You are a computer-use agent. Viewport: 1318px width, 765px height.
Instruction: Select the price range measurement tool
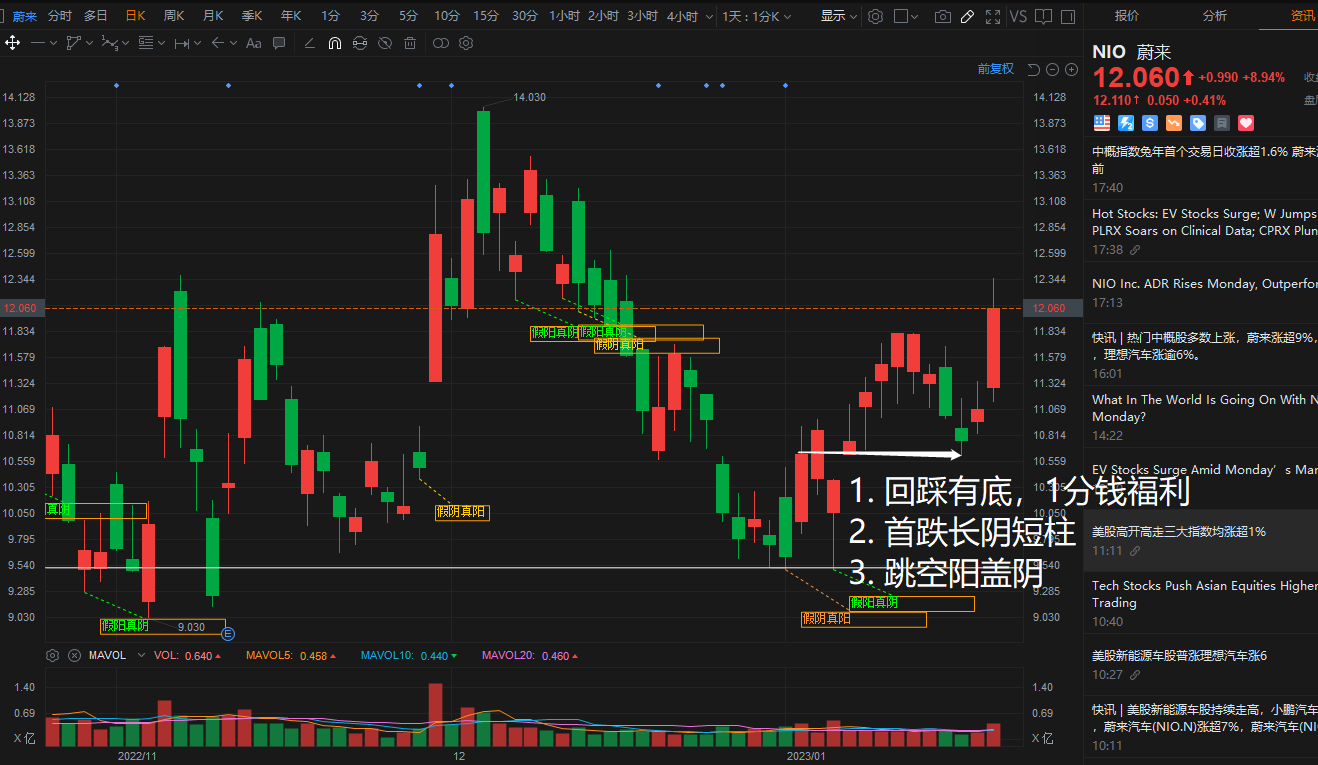[182, 43]
